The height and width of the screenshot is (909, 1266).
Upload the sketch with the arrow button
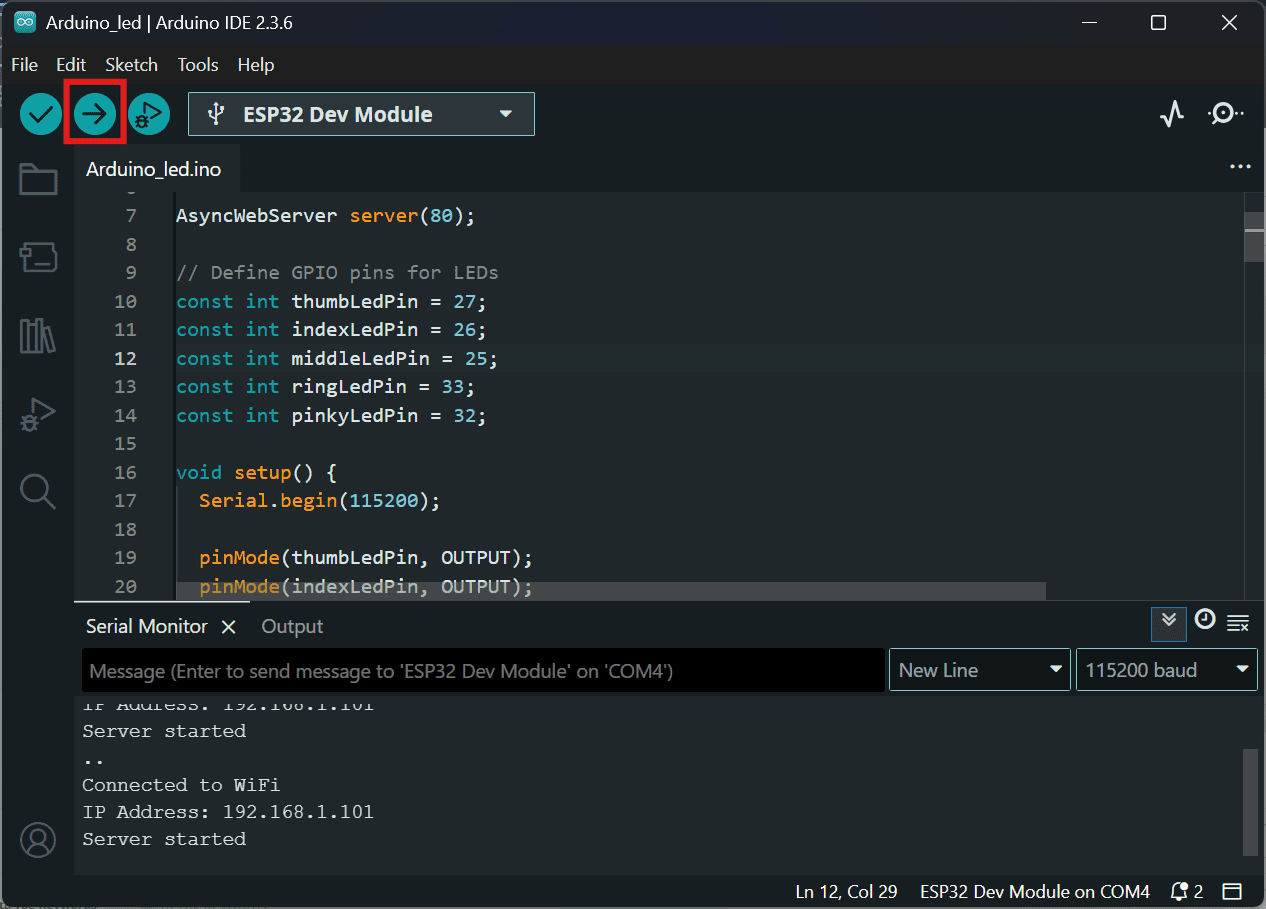pos(95,114)
